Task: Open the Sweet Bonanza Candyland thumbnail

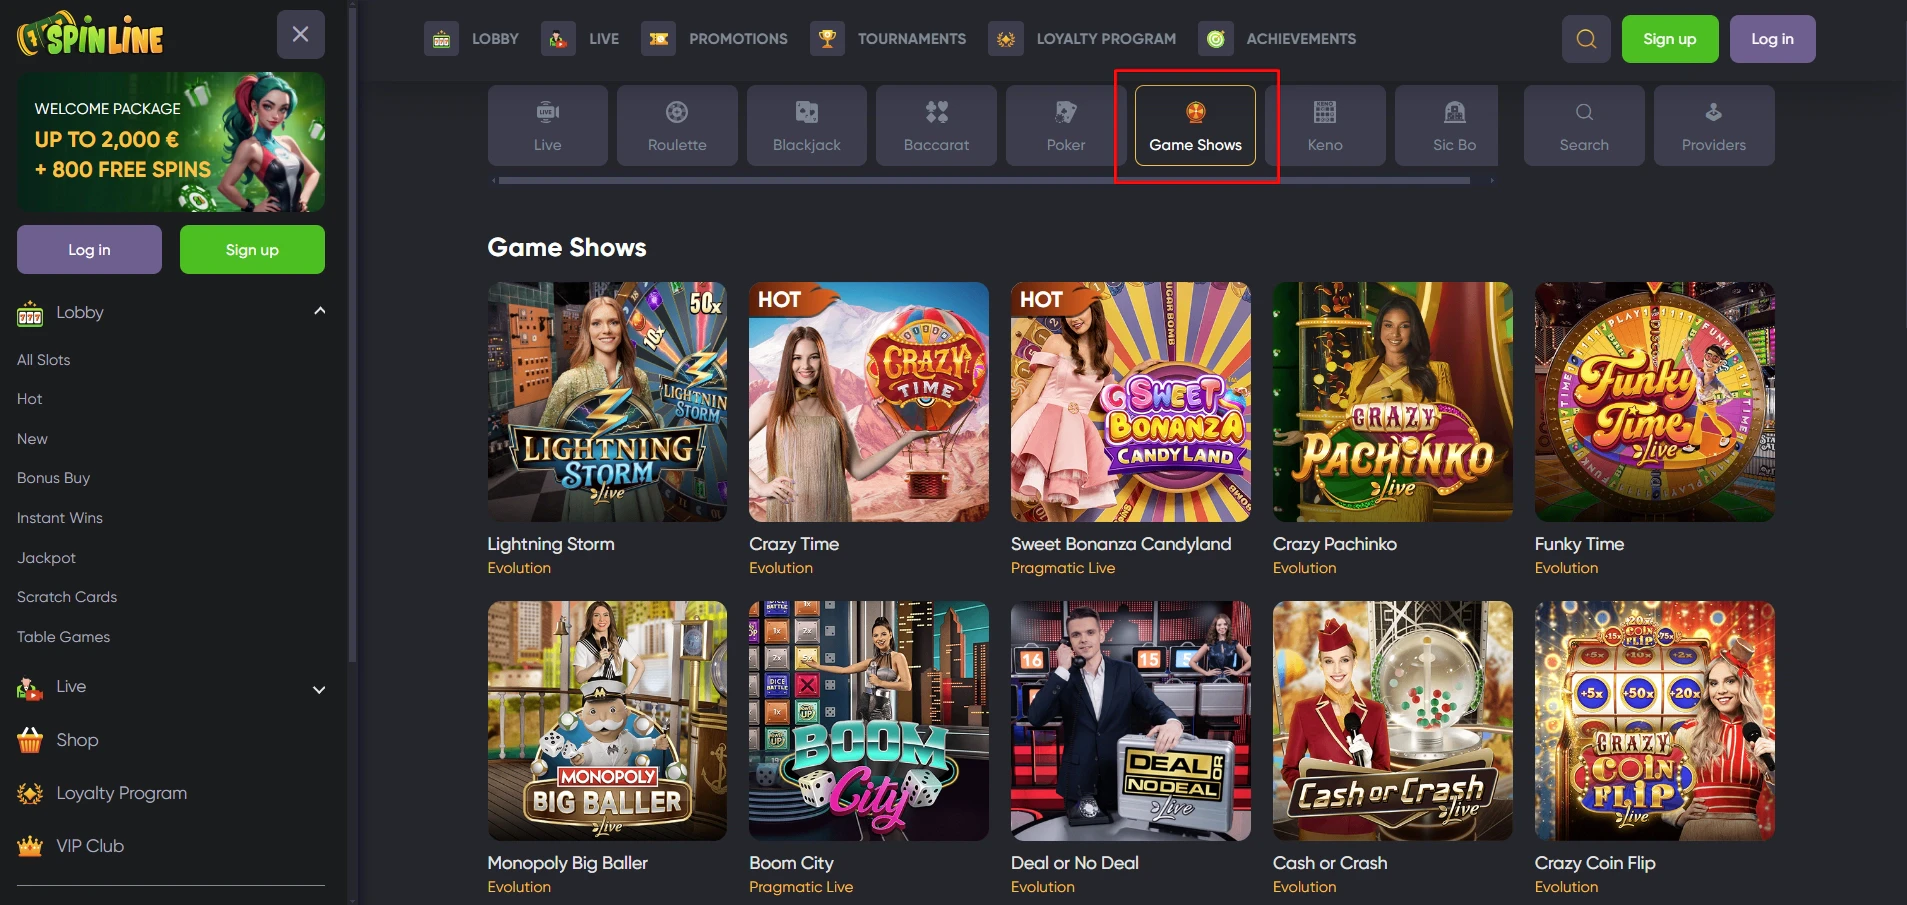Action: point(1131,402)
